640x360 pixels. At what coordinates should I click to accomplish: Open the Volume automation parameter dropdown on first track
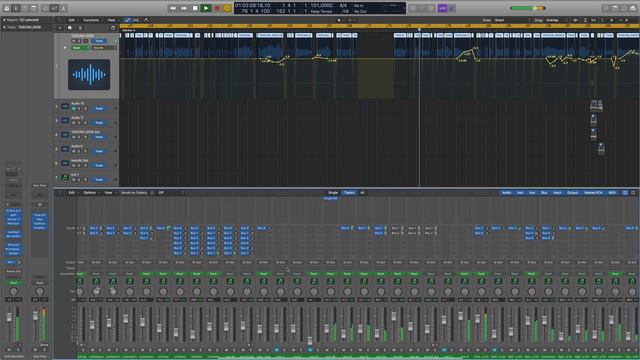tap(104, 47)
